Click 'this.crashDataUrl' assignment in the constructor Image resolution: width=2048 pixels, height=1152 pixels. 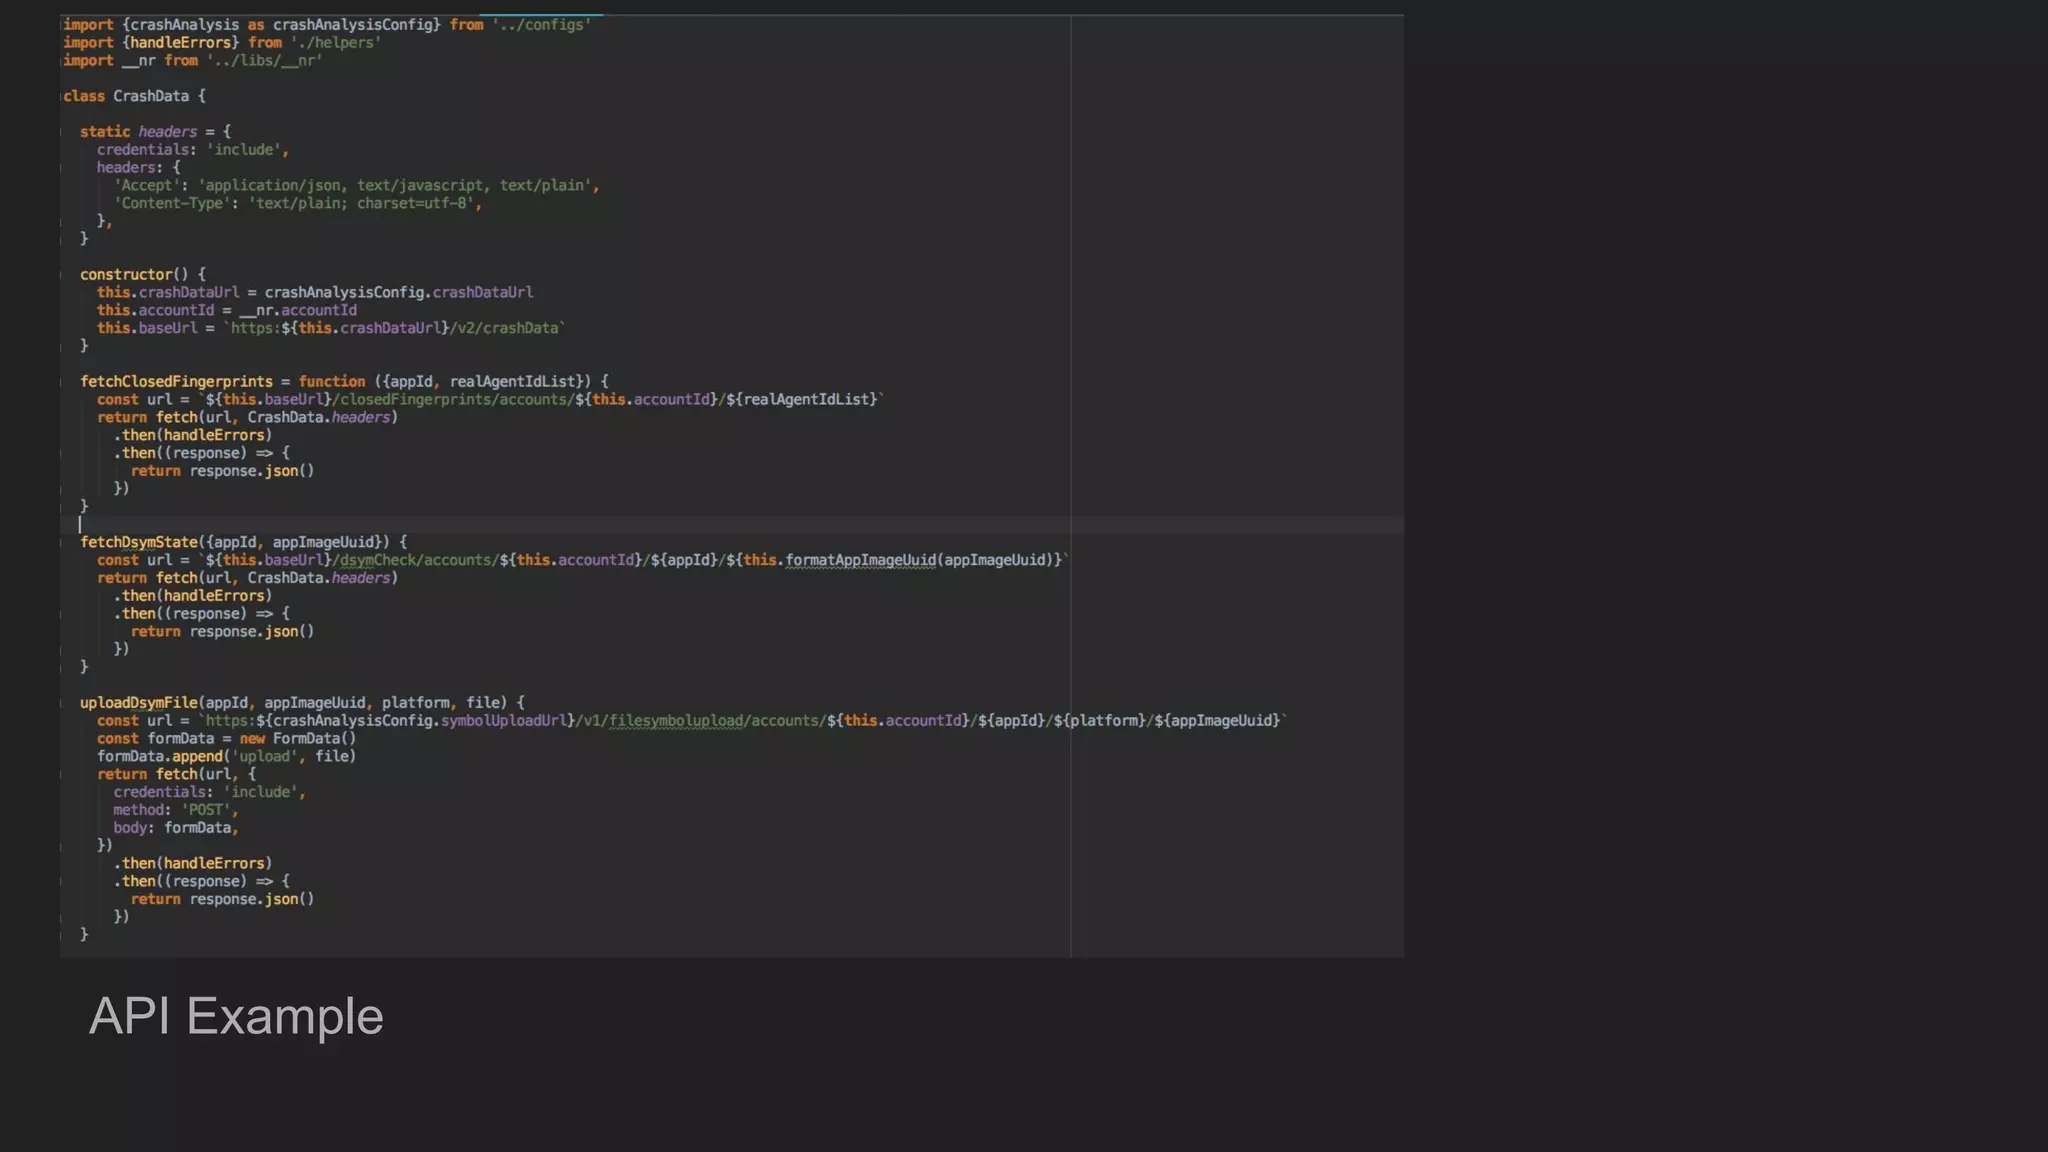point(168,293)
